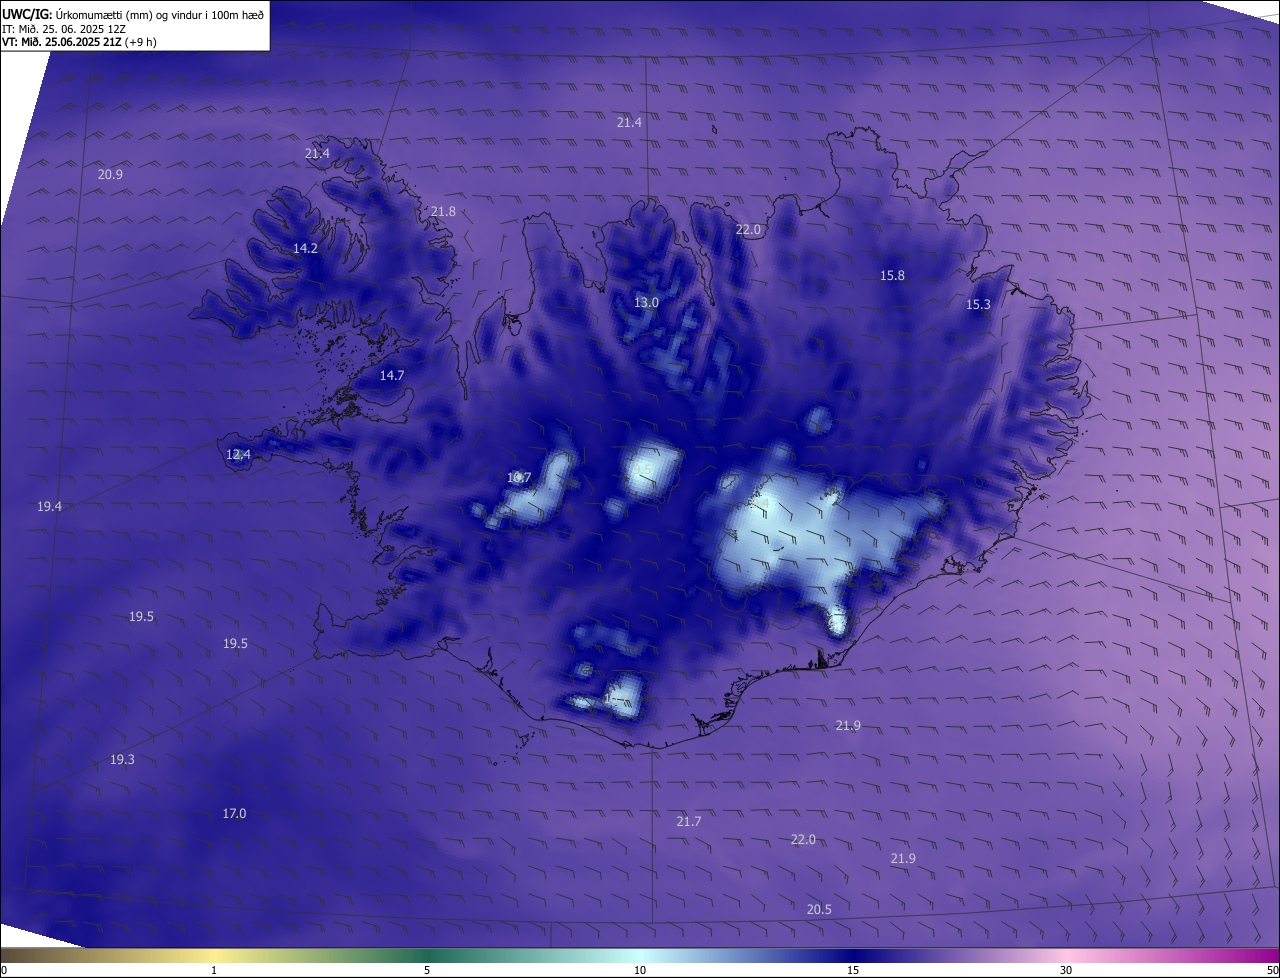
Task: Click the '0' tick on colour scale
Action: click(x=4, y=970)
